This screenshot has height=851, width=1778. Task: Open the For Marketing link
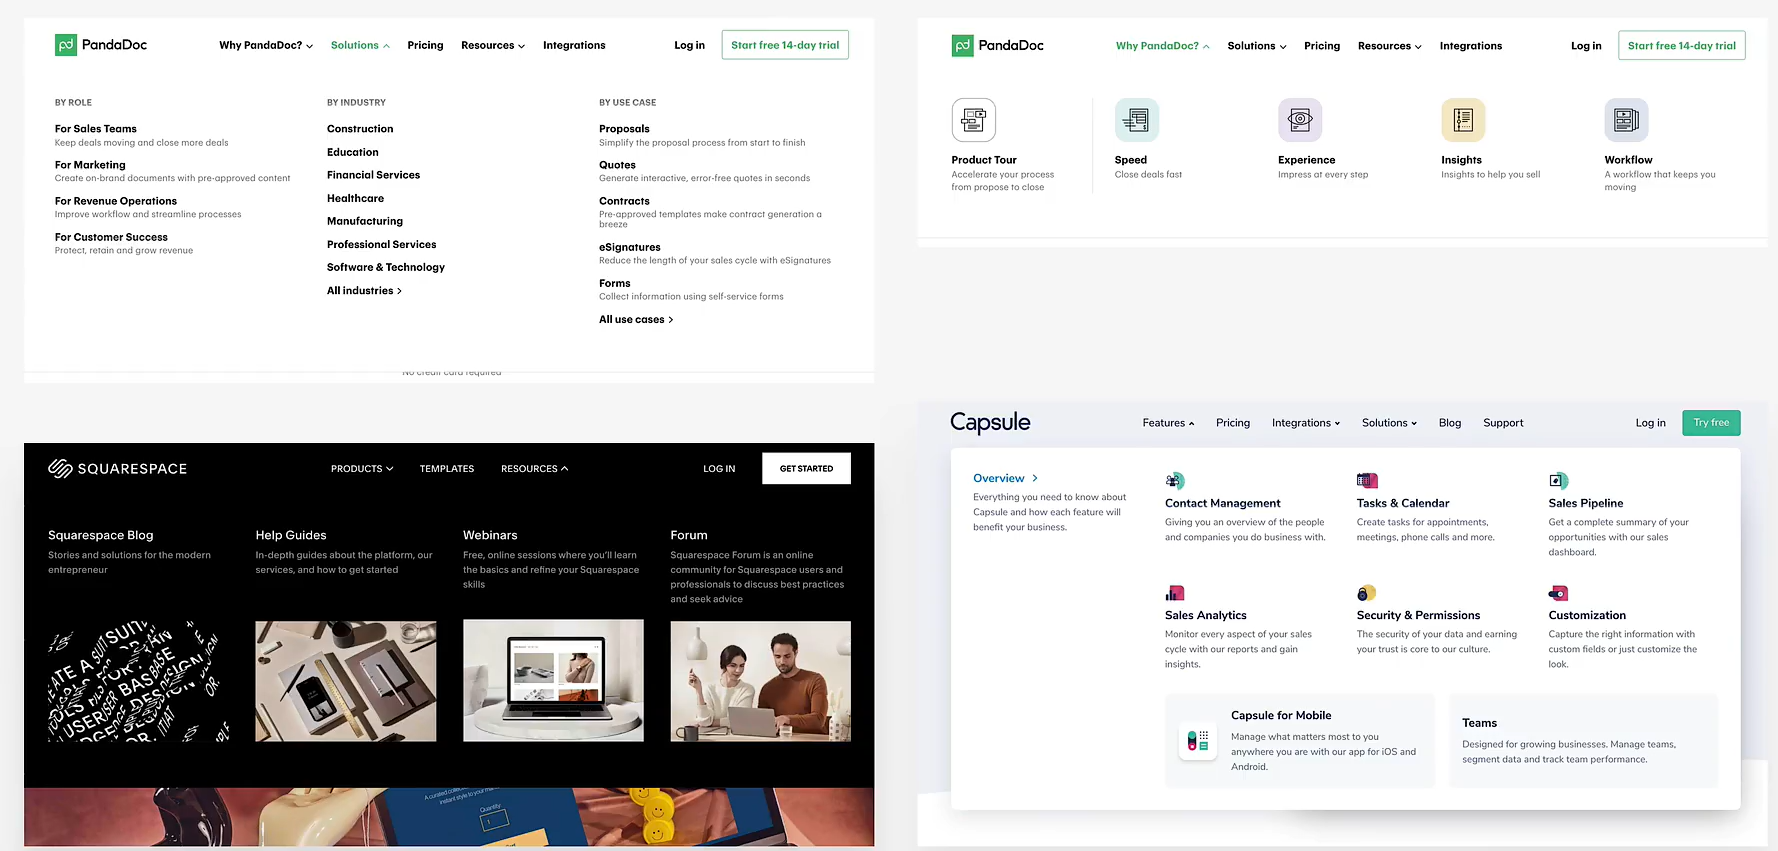tap(90, 165)
